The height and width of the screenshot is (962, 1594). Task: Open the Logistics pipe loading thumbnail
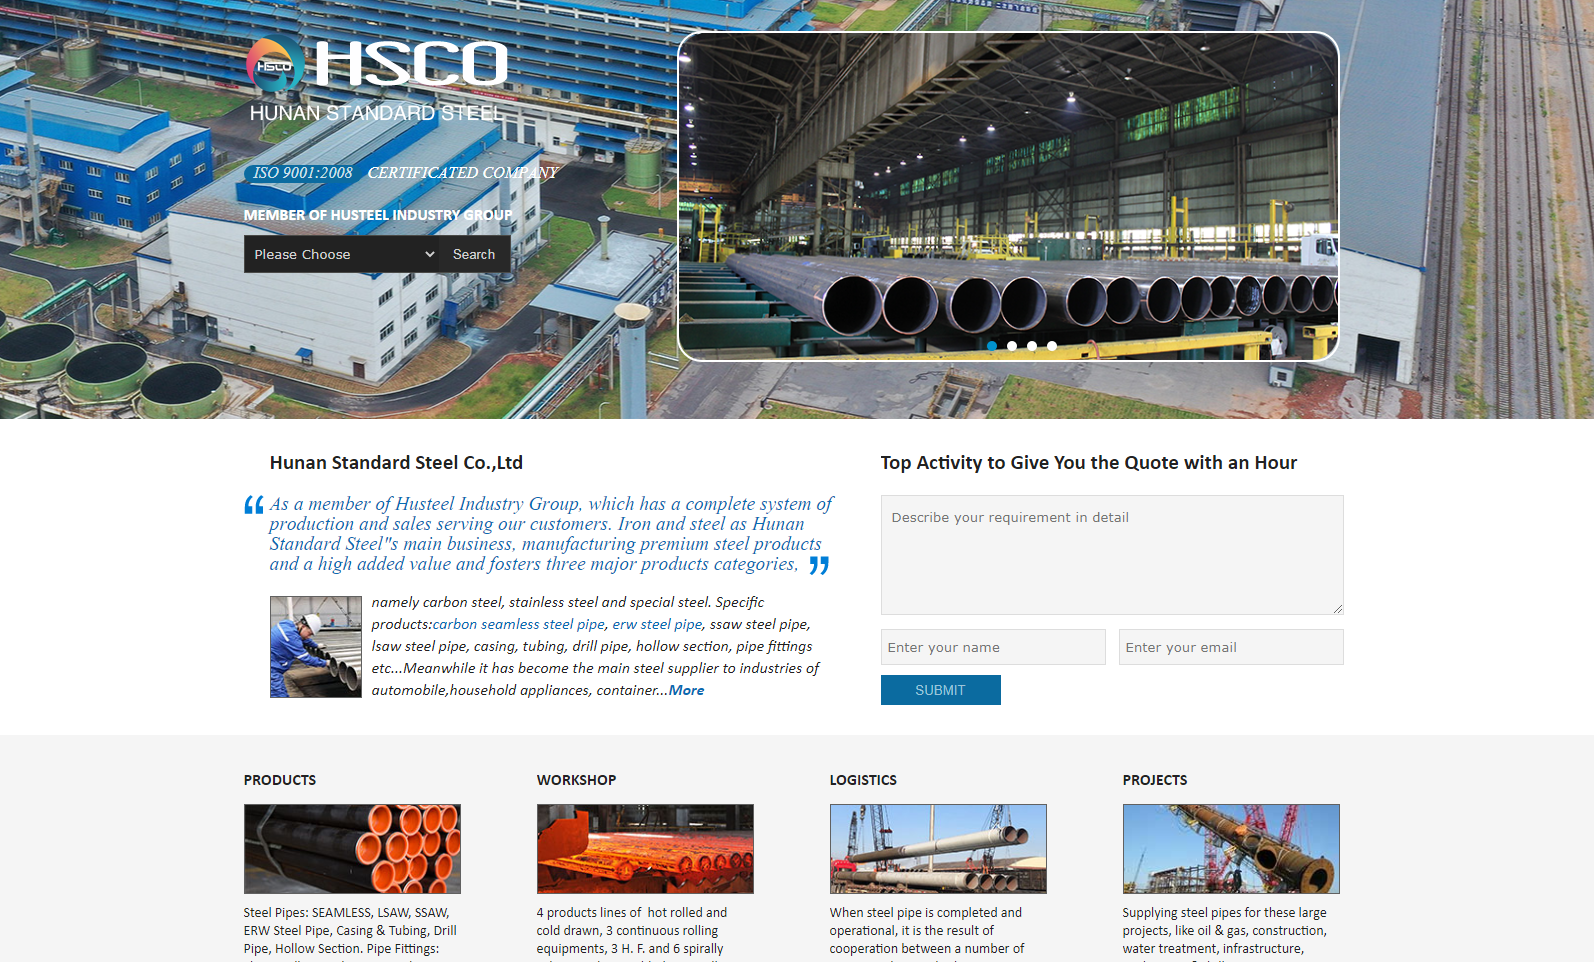tap(938, 848)
